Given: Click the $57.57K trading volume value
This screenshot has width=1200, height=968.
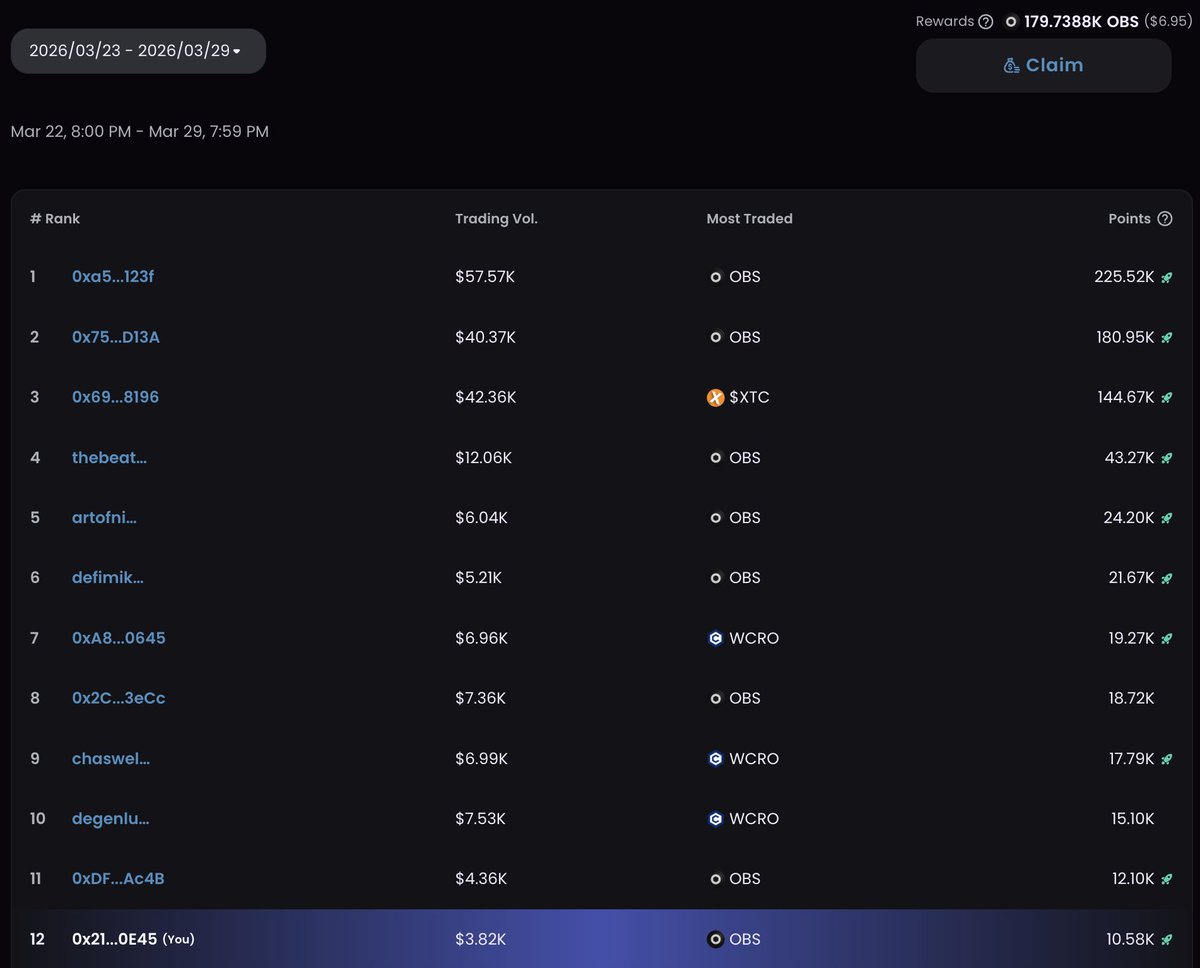Looking at the screenshot, I should [485, 277].
